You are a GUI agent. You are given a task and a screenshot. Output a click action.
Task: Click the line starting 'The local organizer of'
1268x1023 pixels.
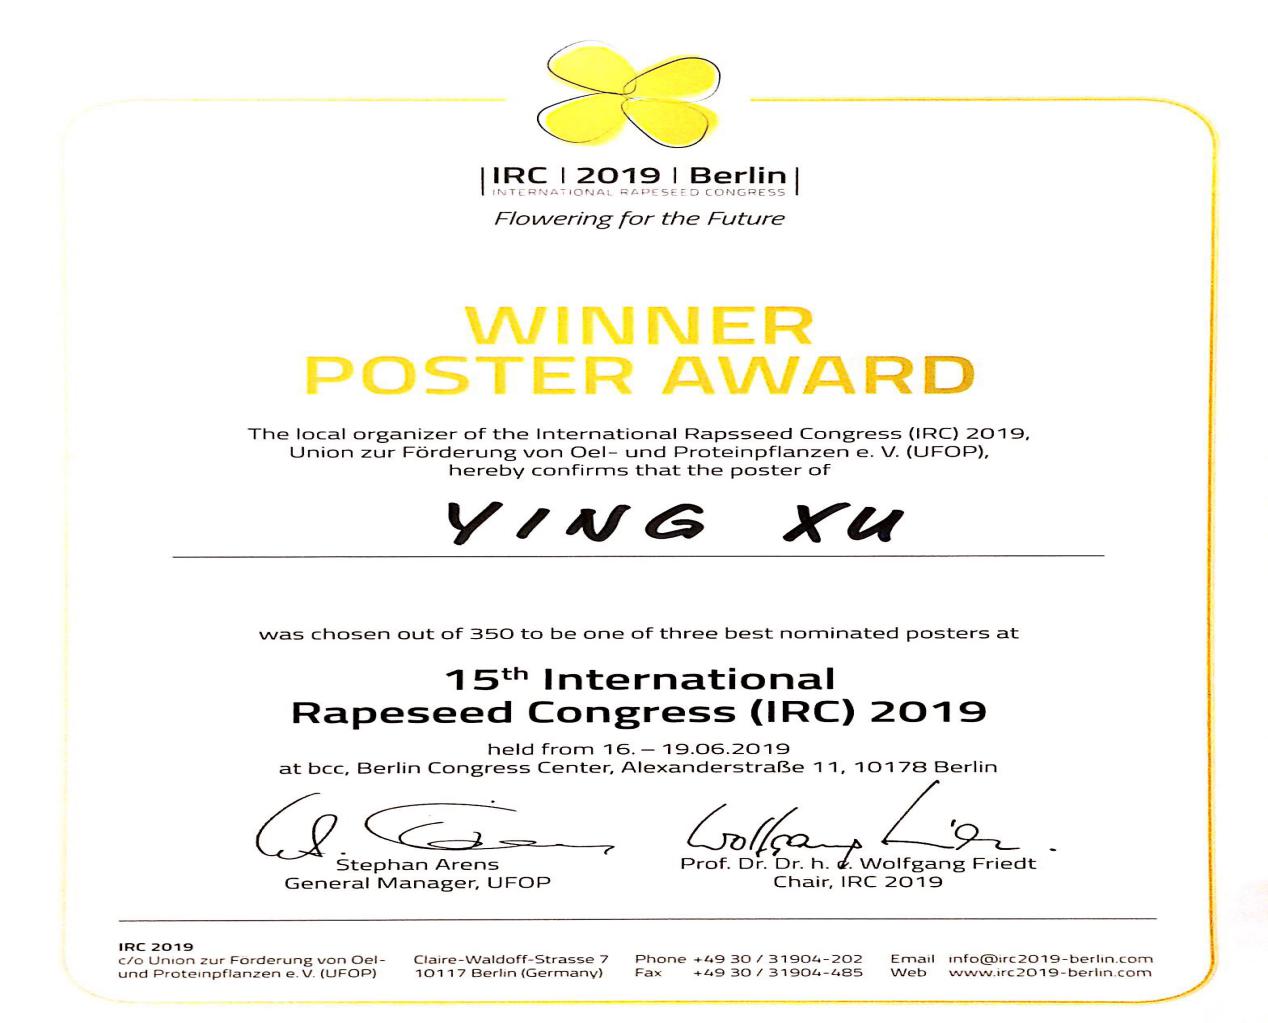[x=639, y=434]
